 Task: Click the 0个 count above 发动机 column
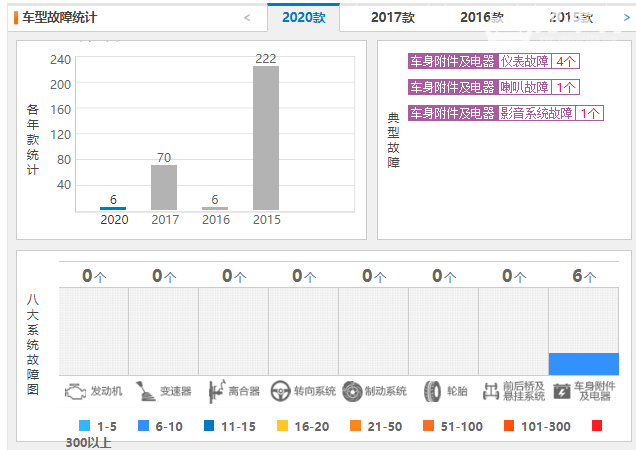tap(94, 276)
